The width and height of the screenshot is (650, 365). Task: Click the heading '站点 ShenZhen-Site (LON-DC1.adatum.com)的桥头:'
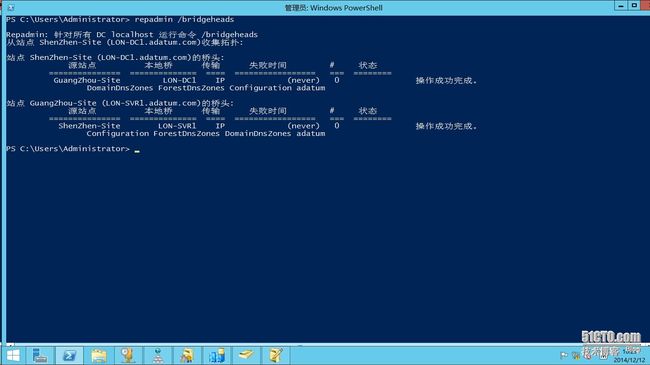[x=115, y=57]
